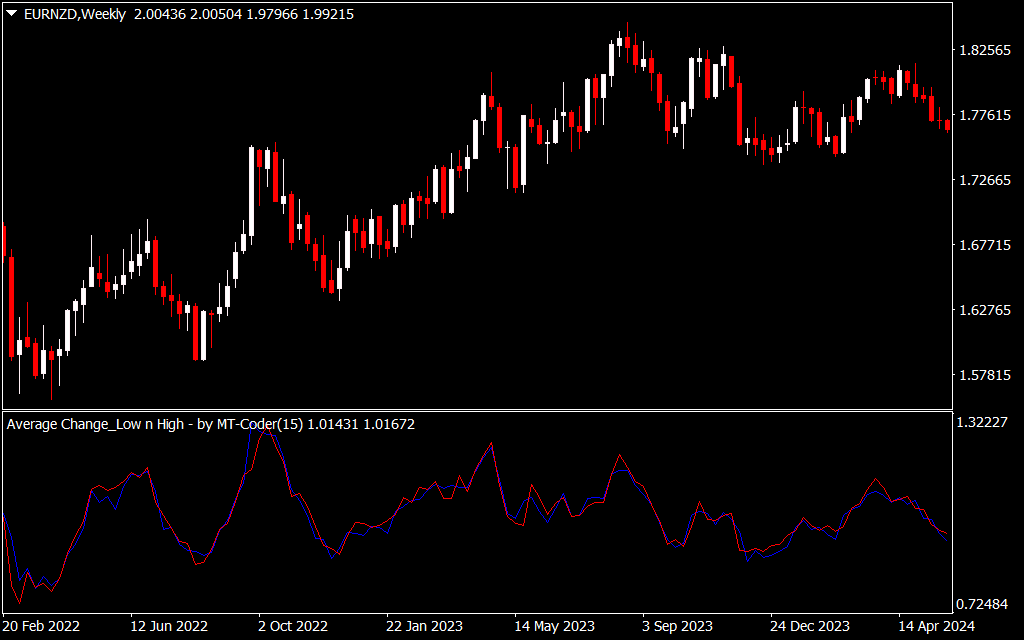Select the 14 May 2023 date label

(x=554, y=626)
